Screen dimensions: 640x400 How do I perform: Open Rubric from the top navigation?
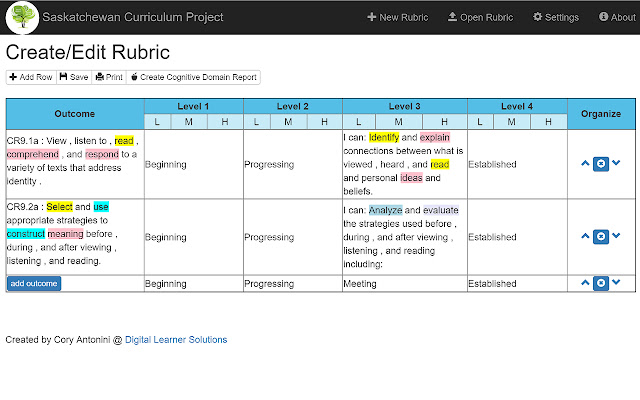[x=480, y=17]
